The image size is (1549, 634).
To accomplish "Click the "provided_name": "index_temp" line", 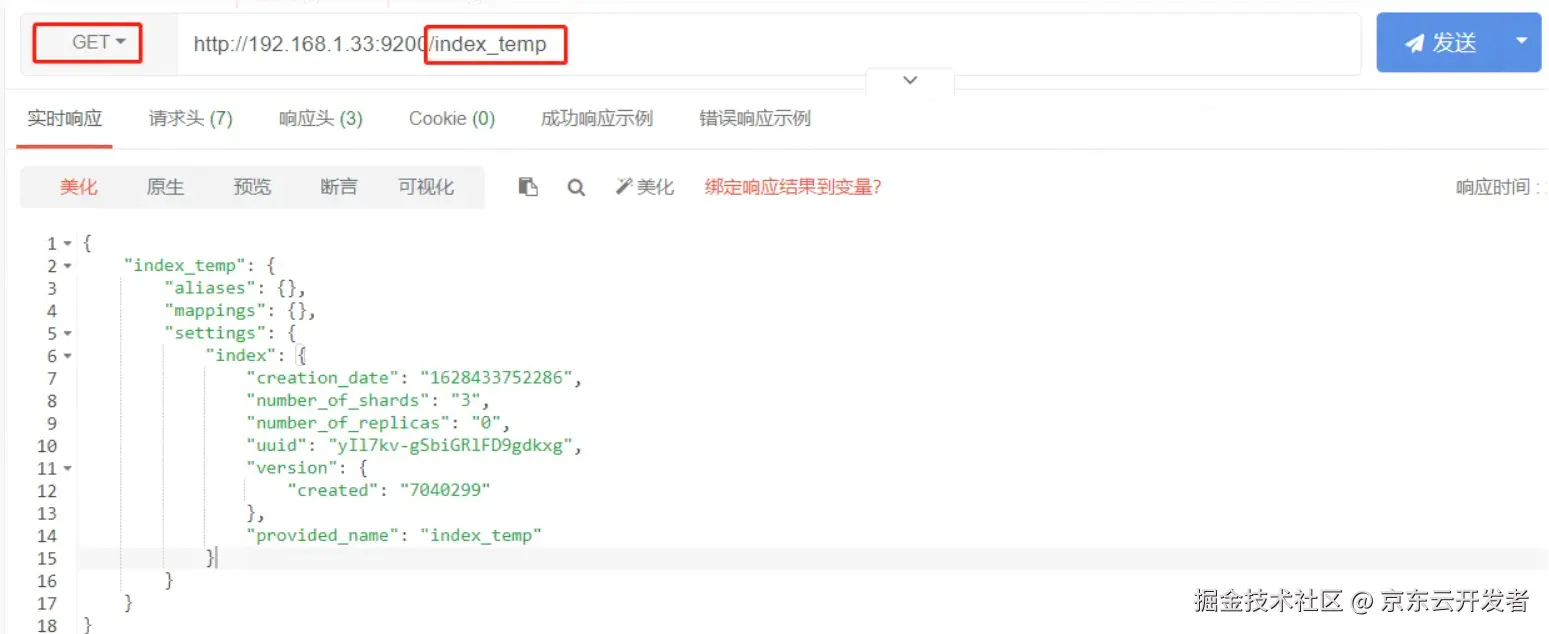I will [x=394, y=535].
